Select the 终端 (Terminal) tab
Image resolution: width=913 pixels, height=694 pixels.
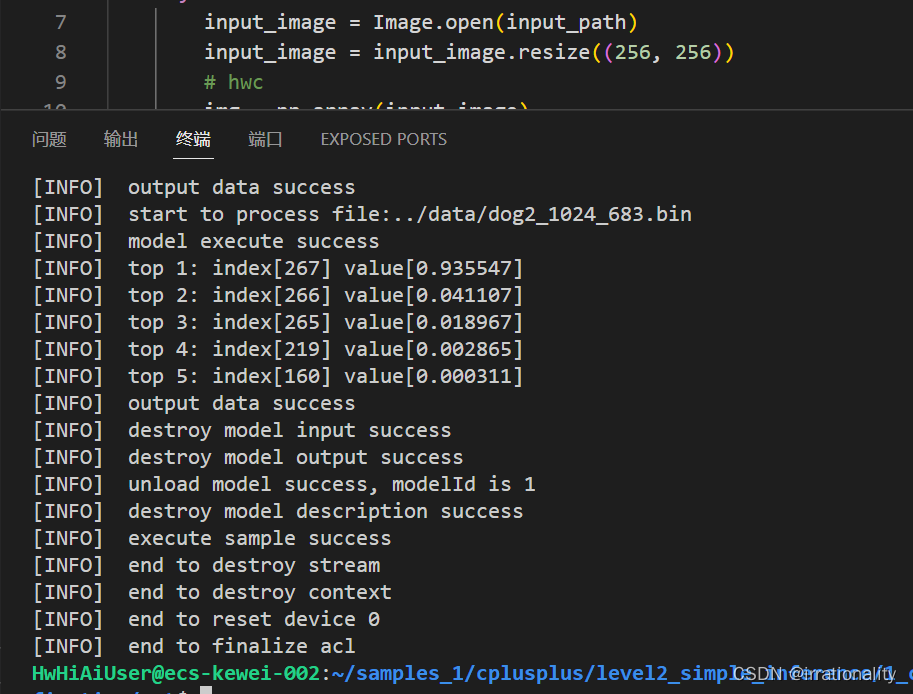(x=193, y=139)
